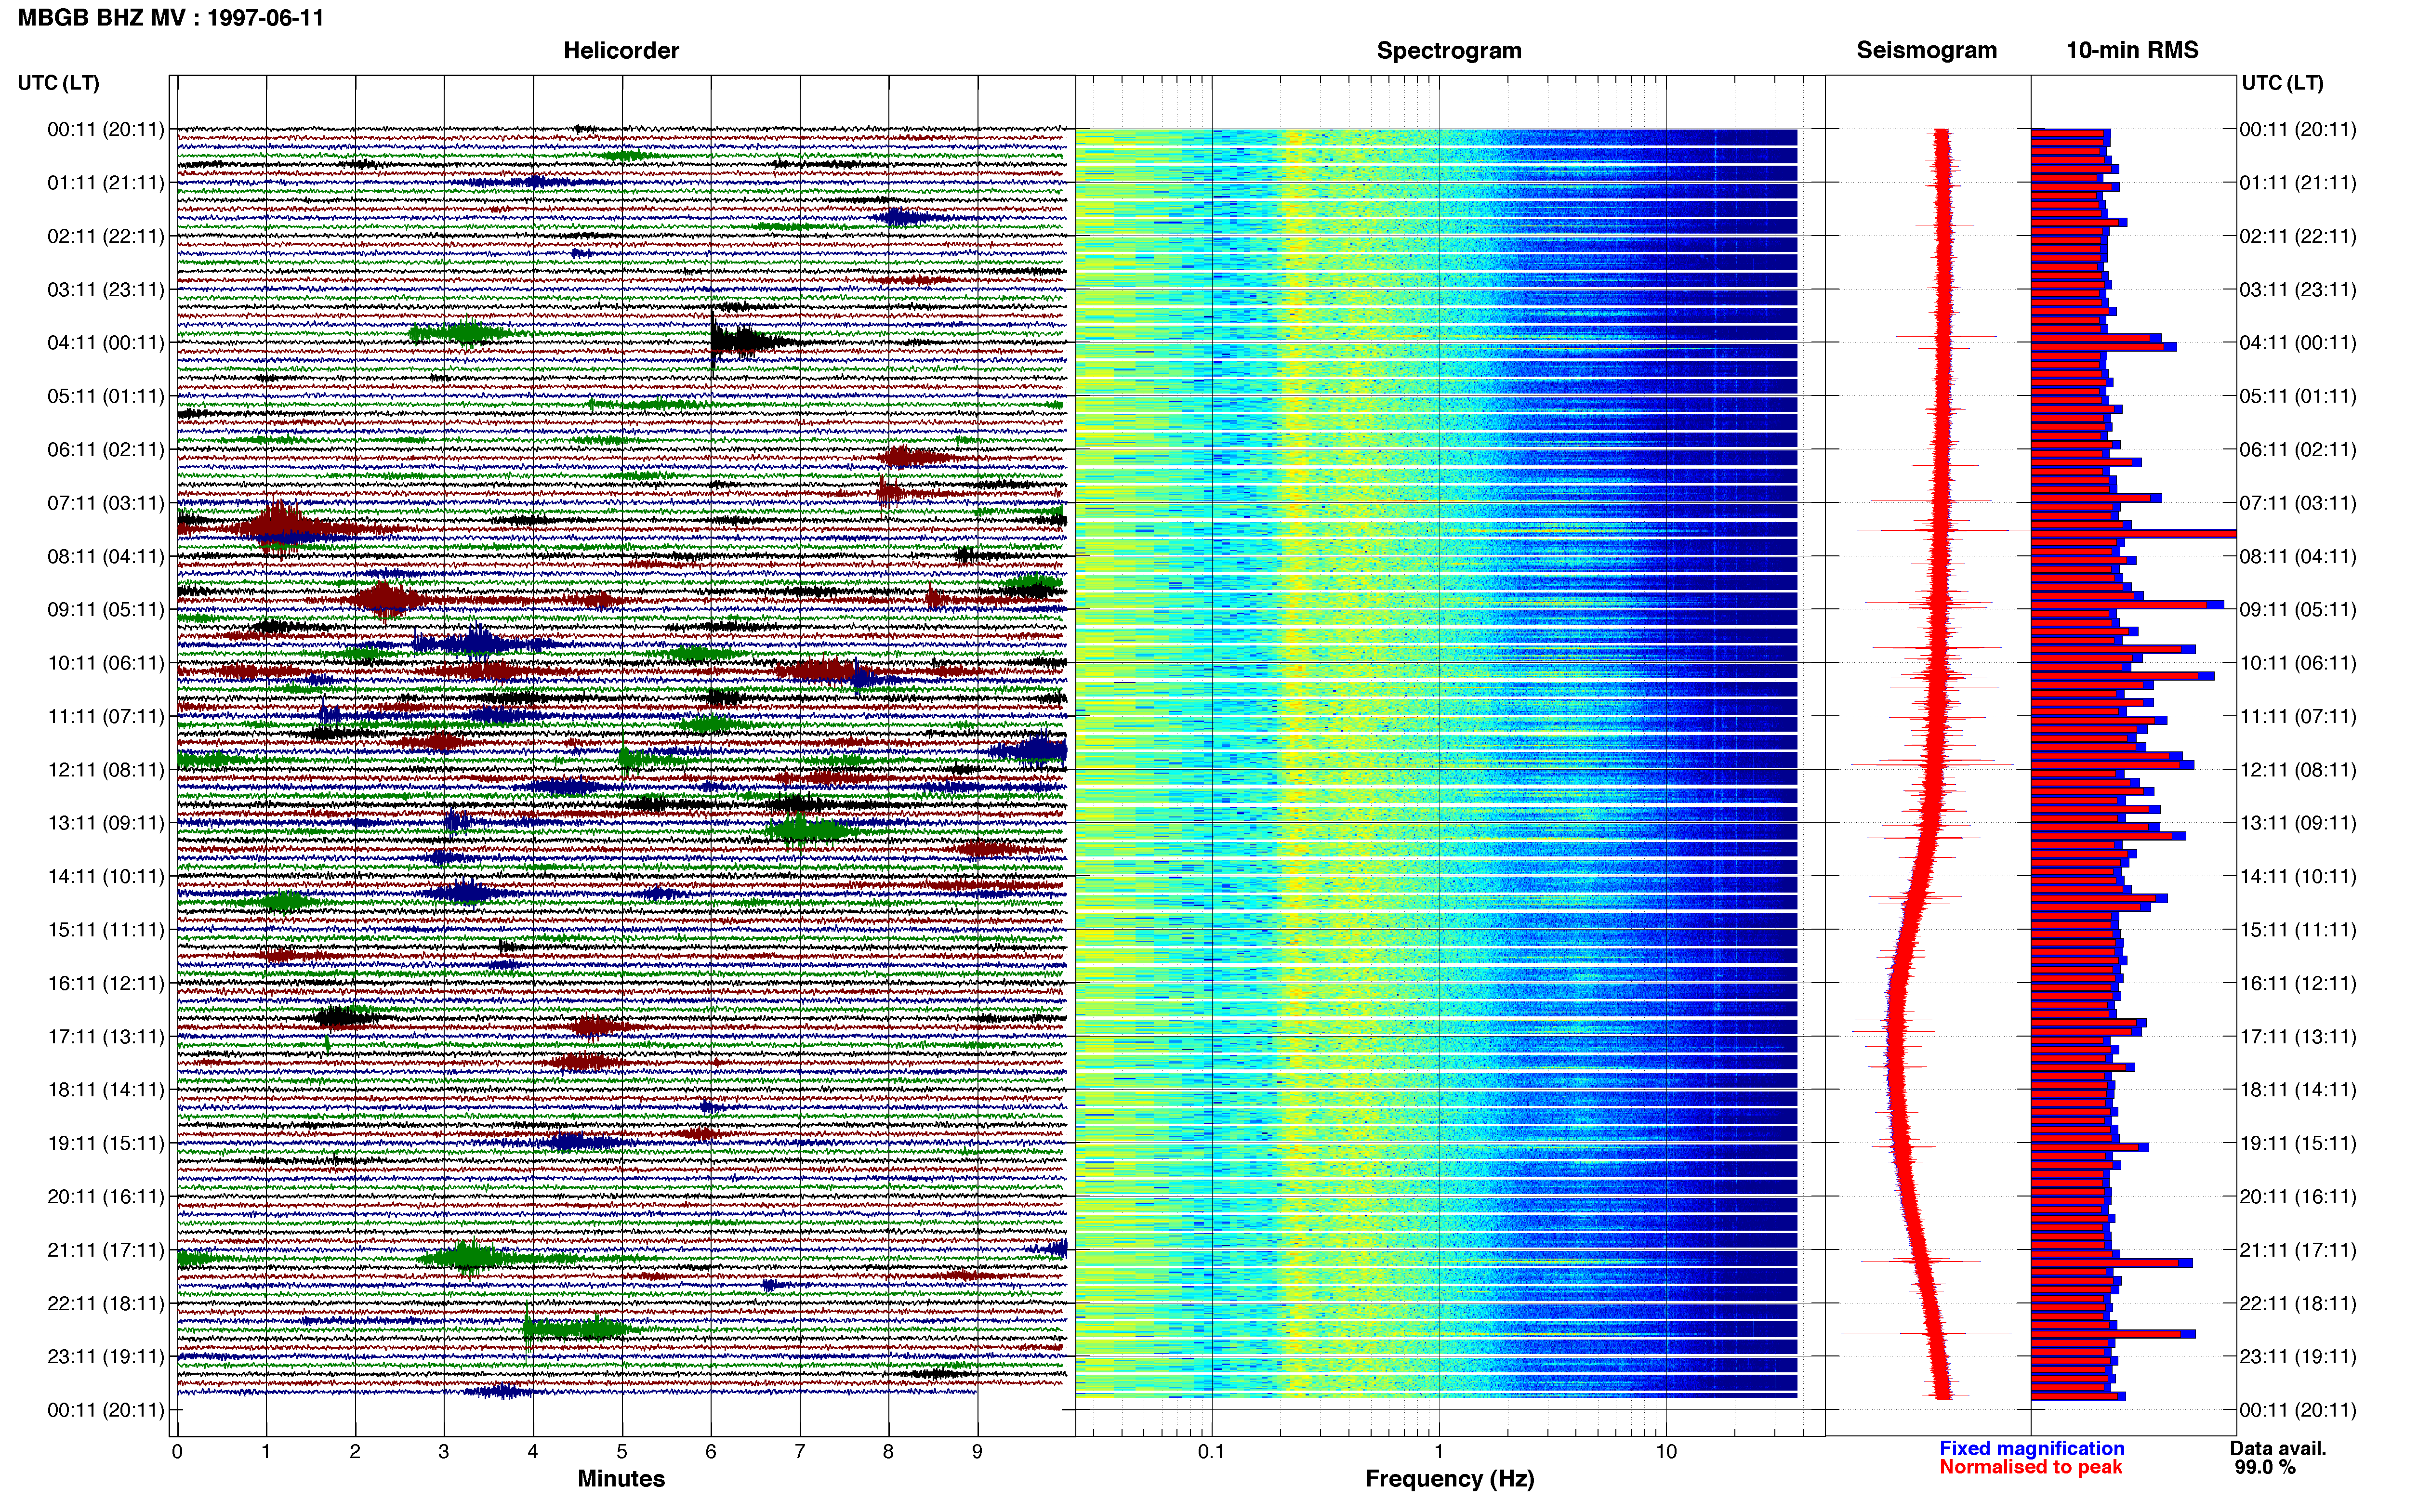Screen dimensions: 2418x1512
Task: Click left time label 04:11 (00:11)
Action: [105, 343]
